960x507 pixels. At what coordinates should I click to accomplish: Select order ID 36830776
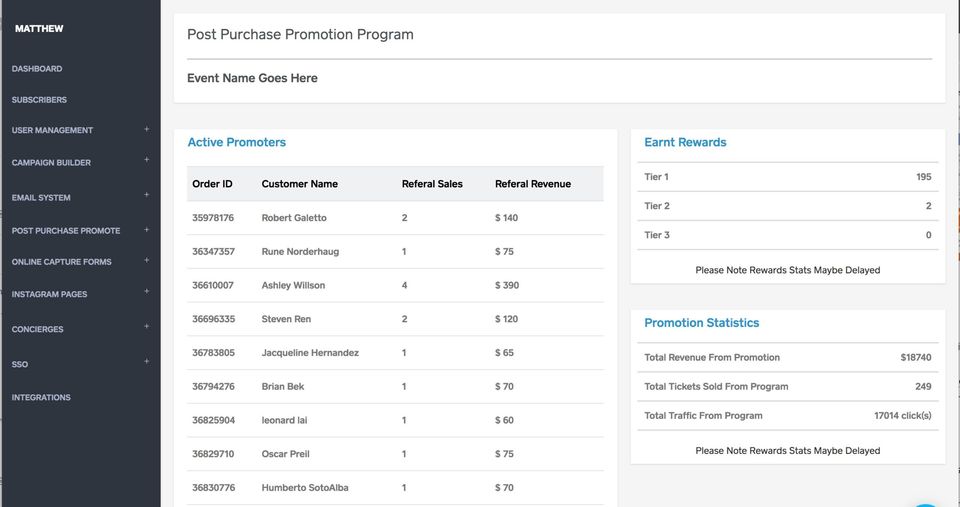pyautogui.click(x=213, y=487)
